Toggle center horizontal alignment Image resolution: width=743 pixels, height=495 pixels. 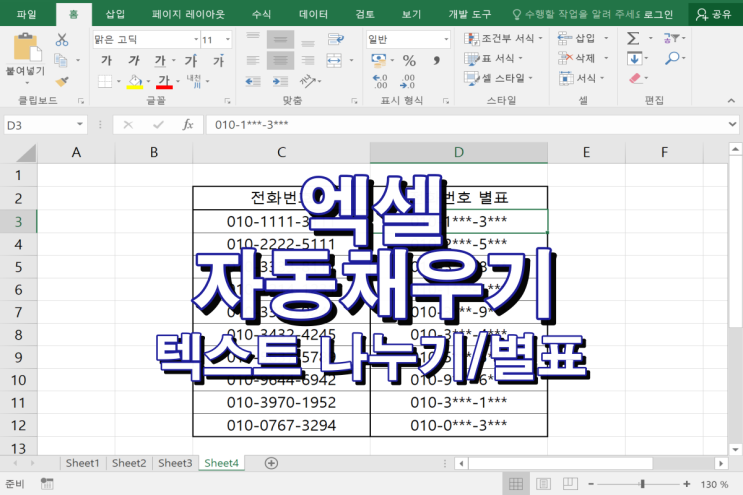click(280, 60)
